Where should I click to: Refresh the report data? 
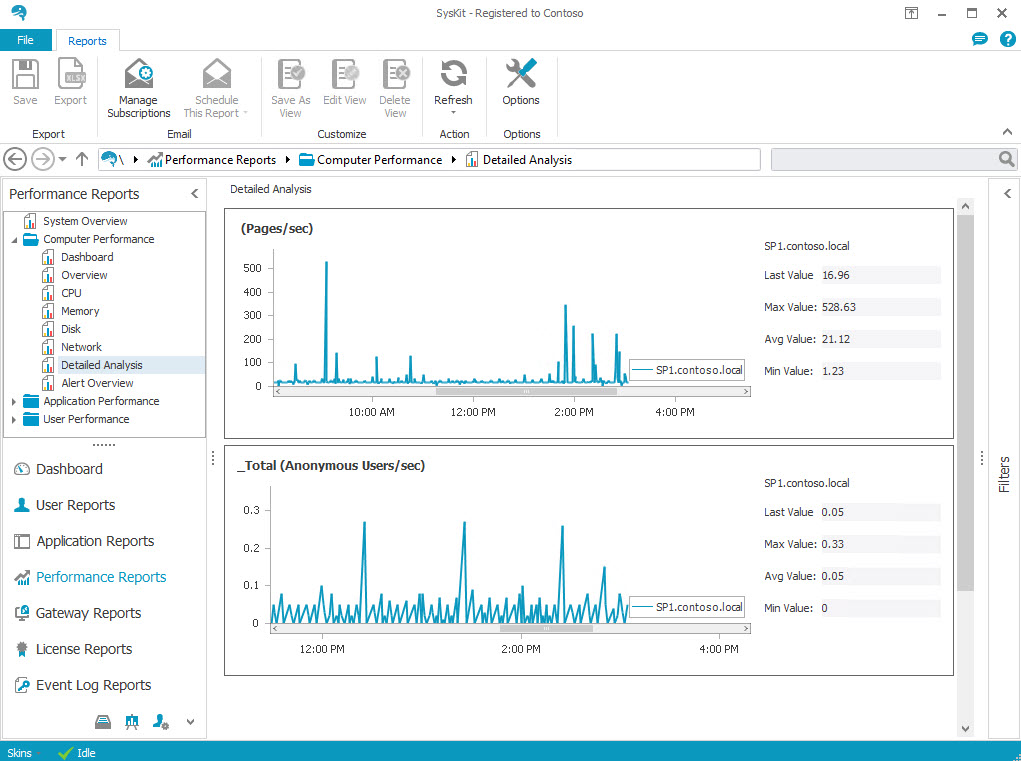(454, 73)
